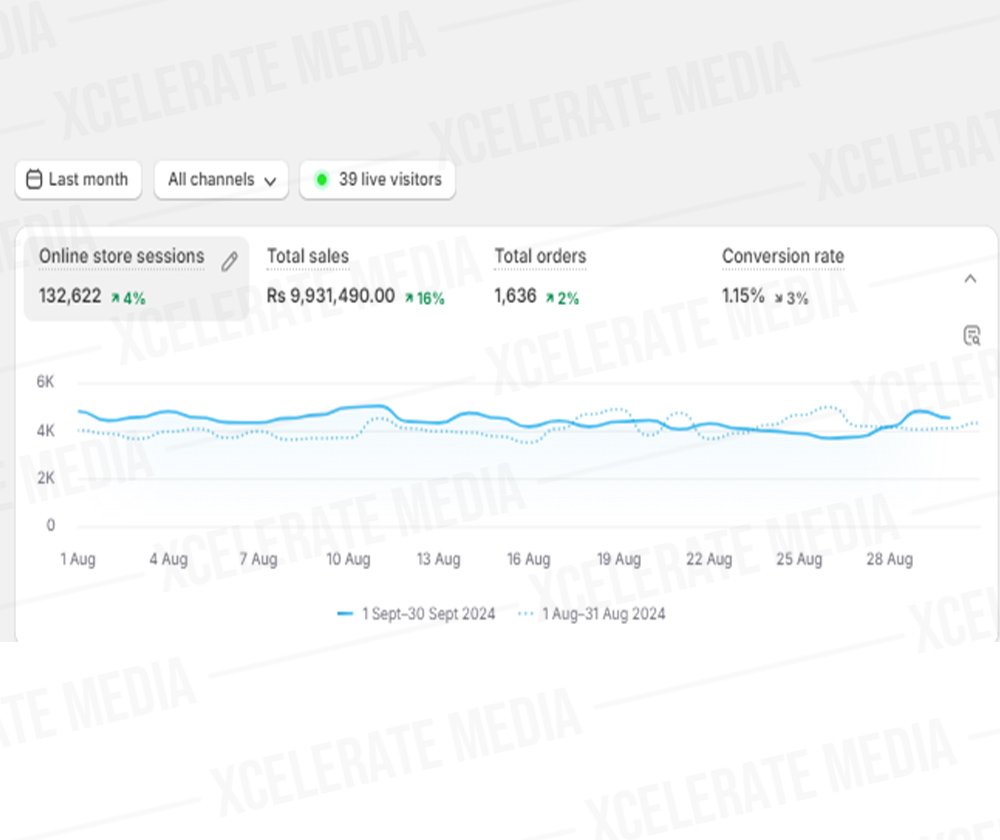Click the 3% conversion decrease indicator
The height and width of the screenshot is (840, 1000).
(x=791, y=298)
